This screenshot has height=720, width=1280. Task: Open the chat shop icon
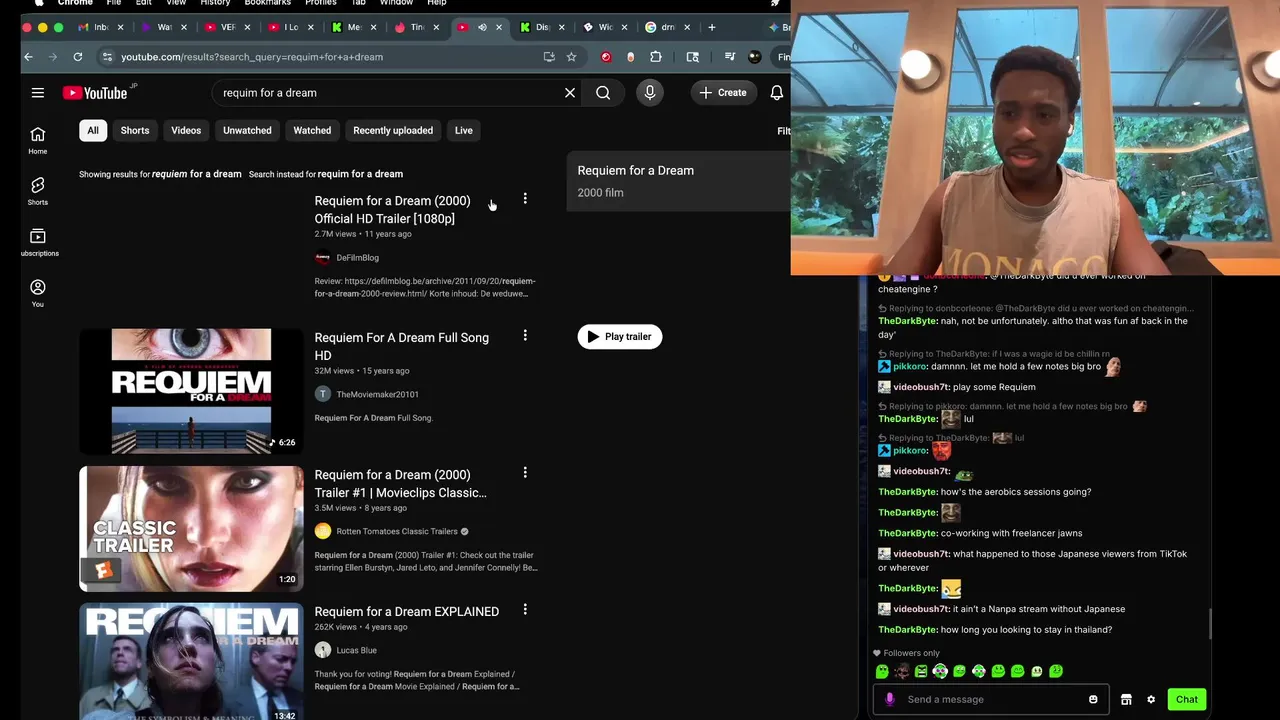pos(1126,699)
